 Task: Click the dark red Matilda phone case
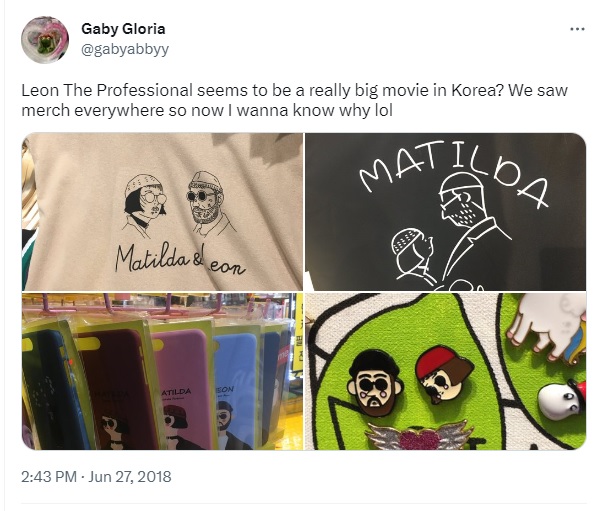[x=117, y=388]
